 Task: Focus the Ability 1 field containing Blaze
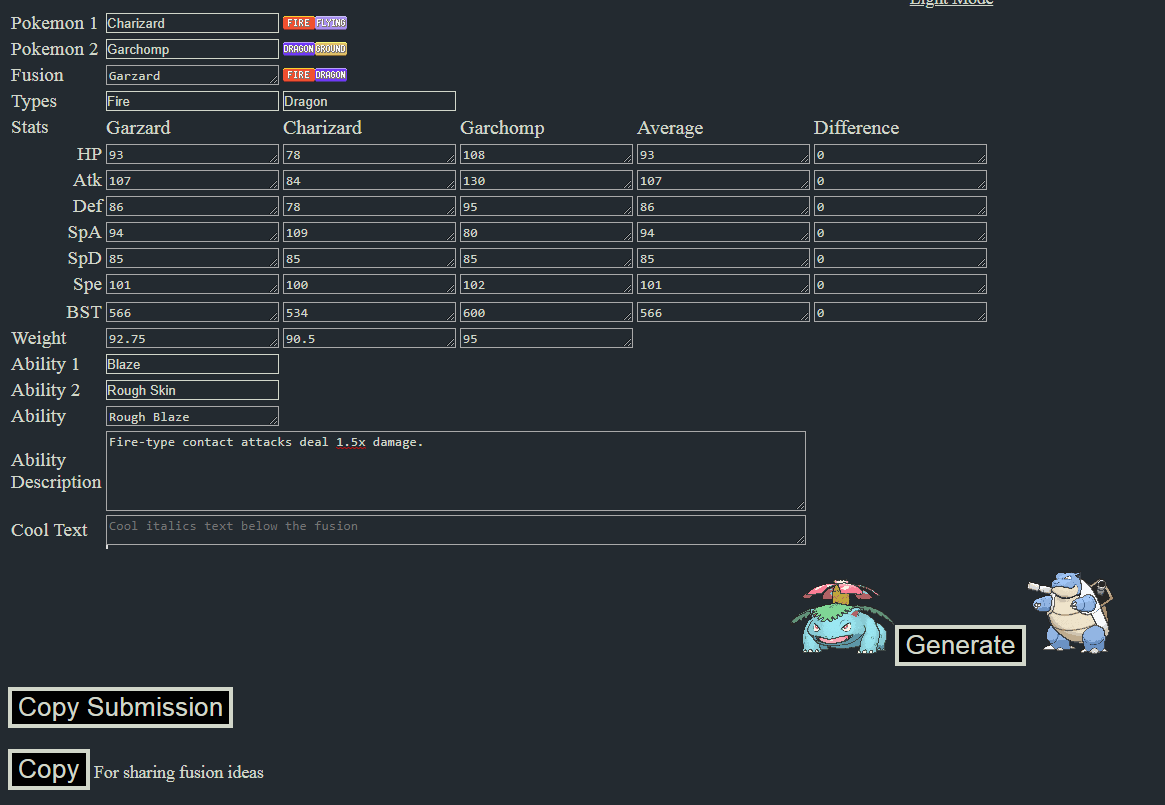pos(192,364)
